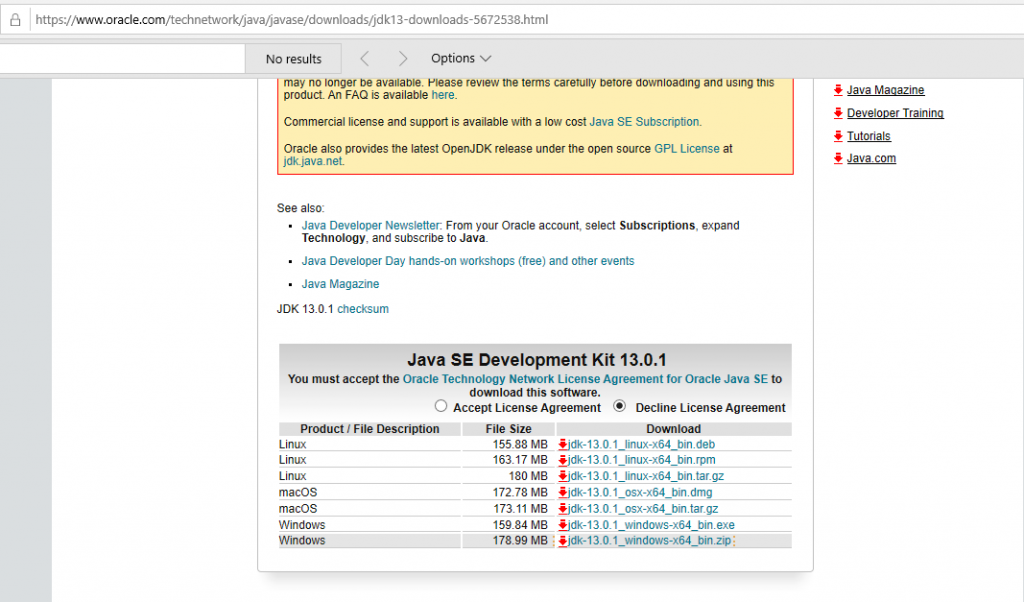
Task: Click download icon for osx-x64_bin.tar.gz
Action: (562, 509)
